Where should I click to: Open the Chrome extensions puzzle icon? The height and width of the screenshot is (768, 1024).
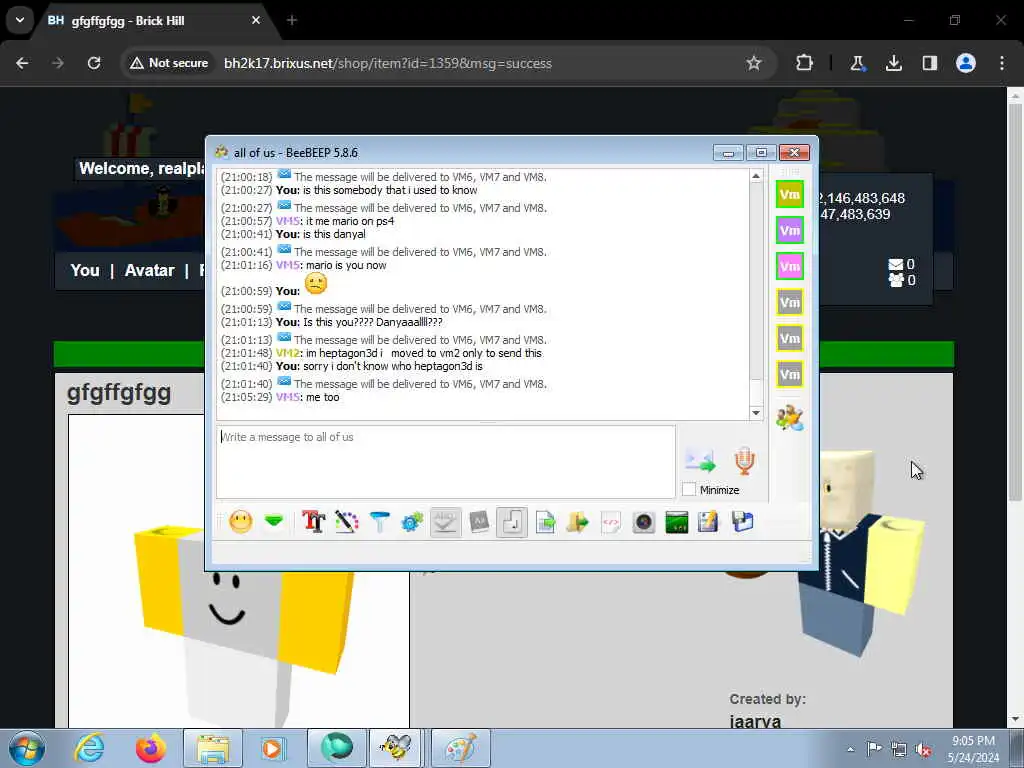[x=805, y=63]
